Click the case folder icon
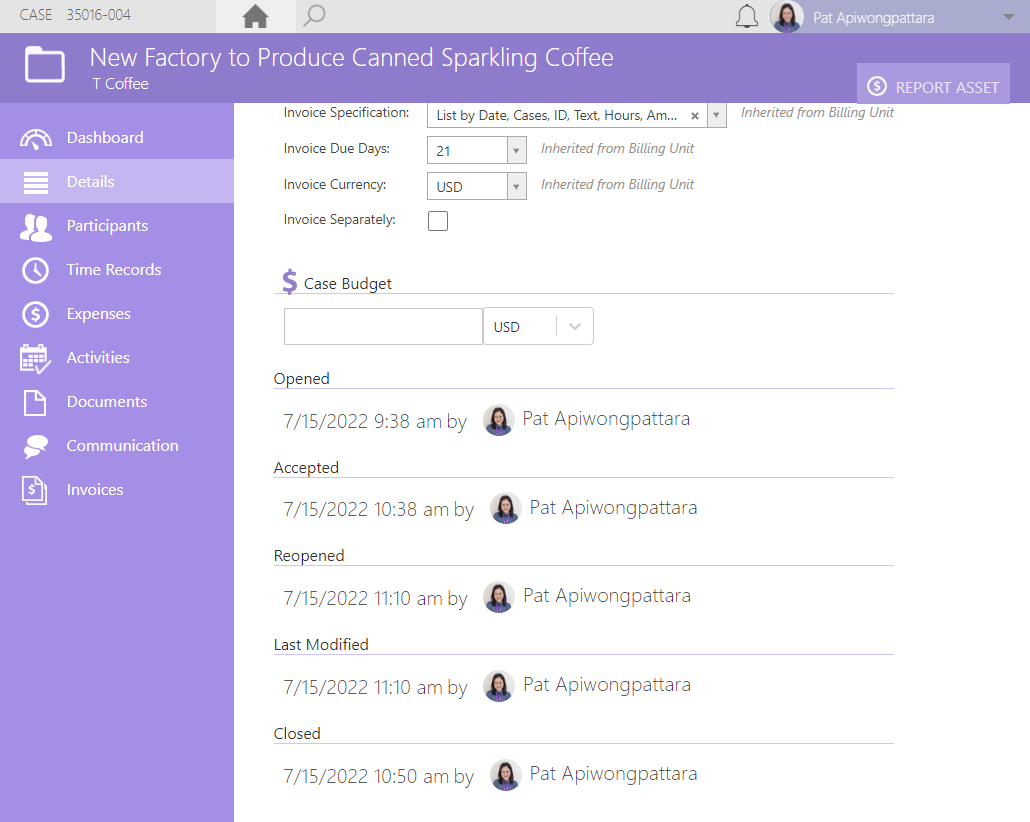The height and width of the screenshot is (822, 1030). click(x=45, y=65)
